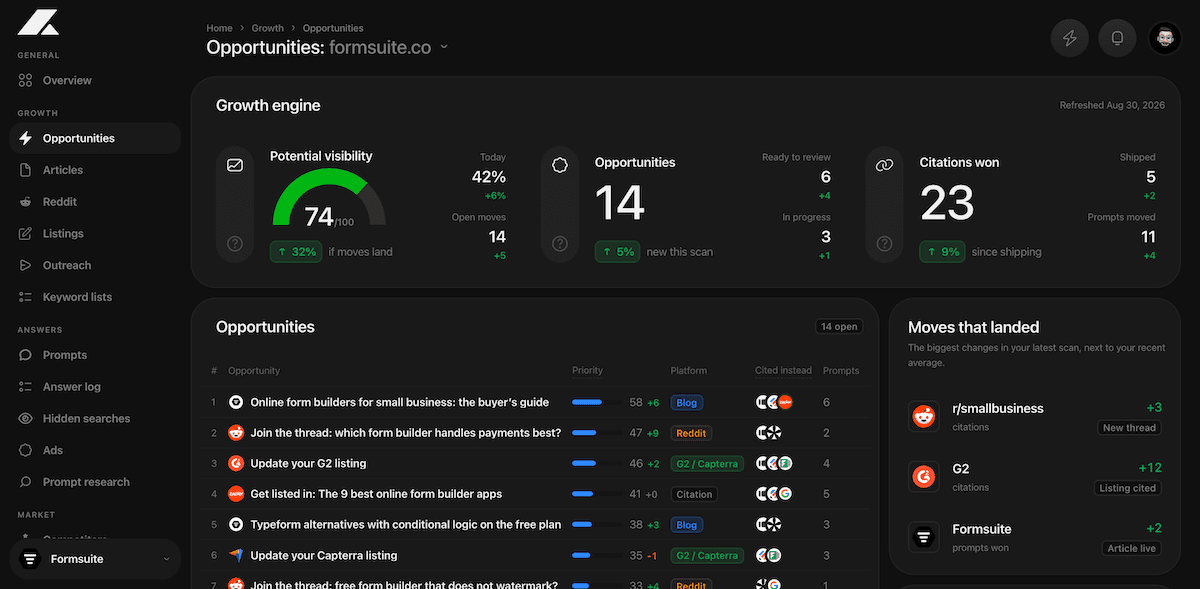This screenshot has width=1200, height=589.
Task: Click the 9% since shipping badge
Action: click(x=942, y=252)
